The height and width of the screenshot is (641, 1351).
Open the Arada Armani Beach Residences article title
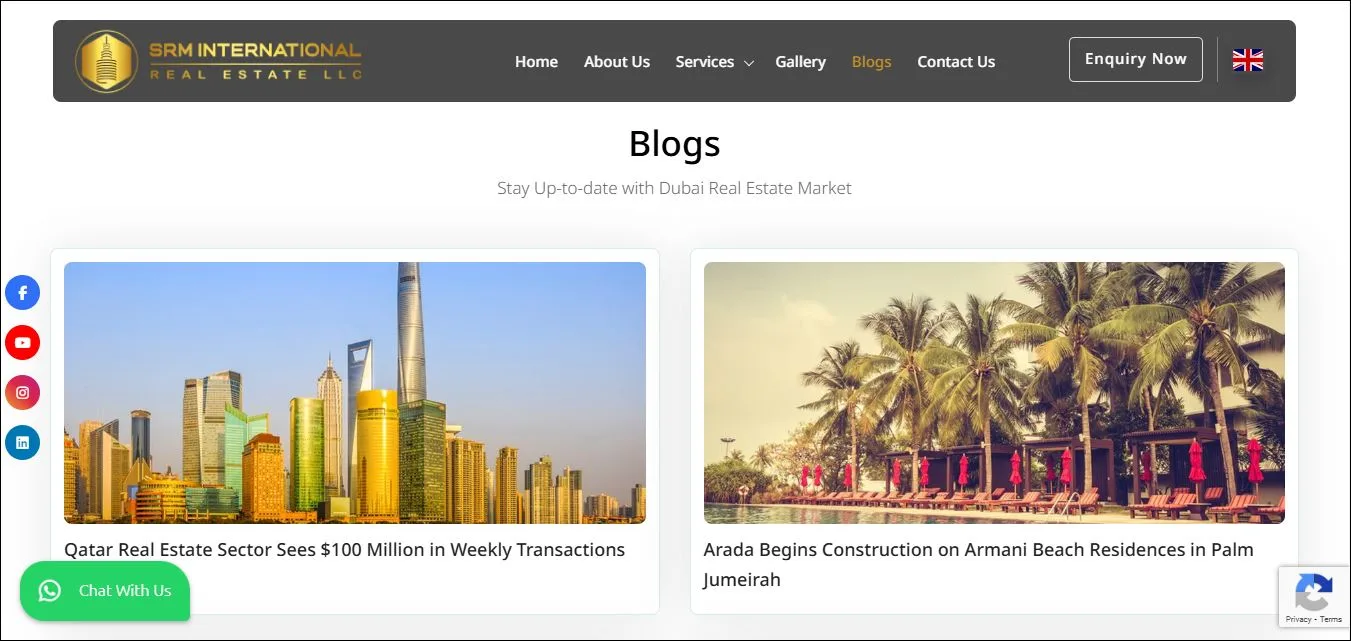[x=978, y=564]
